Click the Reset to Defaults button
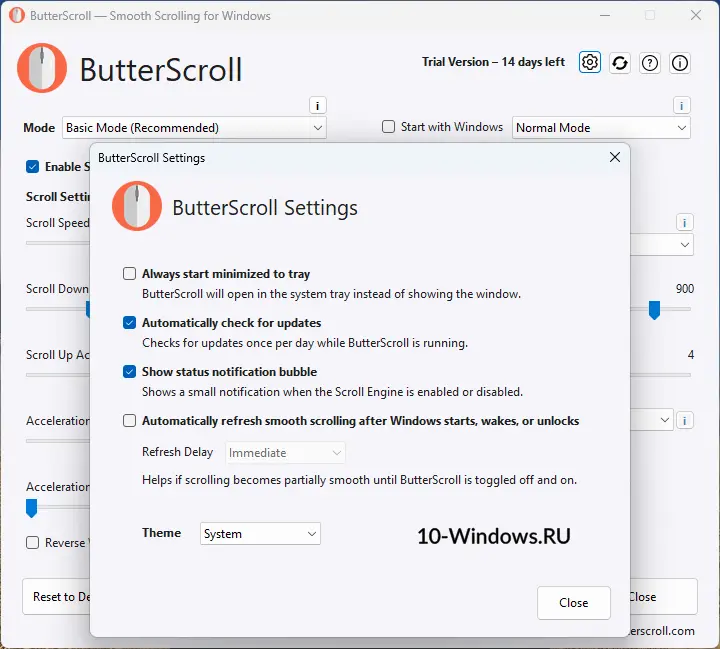Image resolution: width=720 pixels, height=649 pixels. pyautogui.click(x=56, y=597)
